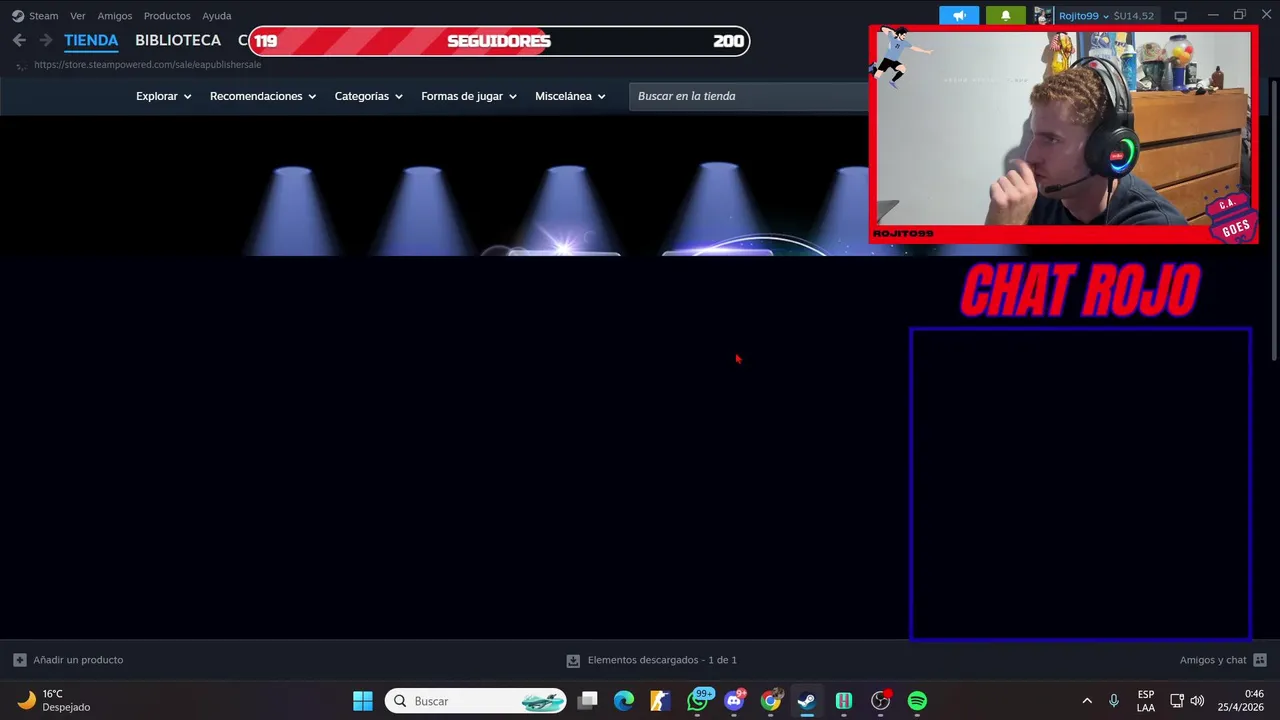Click the Steam page vertical scrollbar
Screen dimensions: 1280x720
click(x=1274, y=220)
